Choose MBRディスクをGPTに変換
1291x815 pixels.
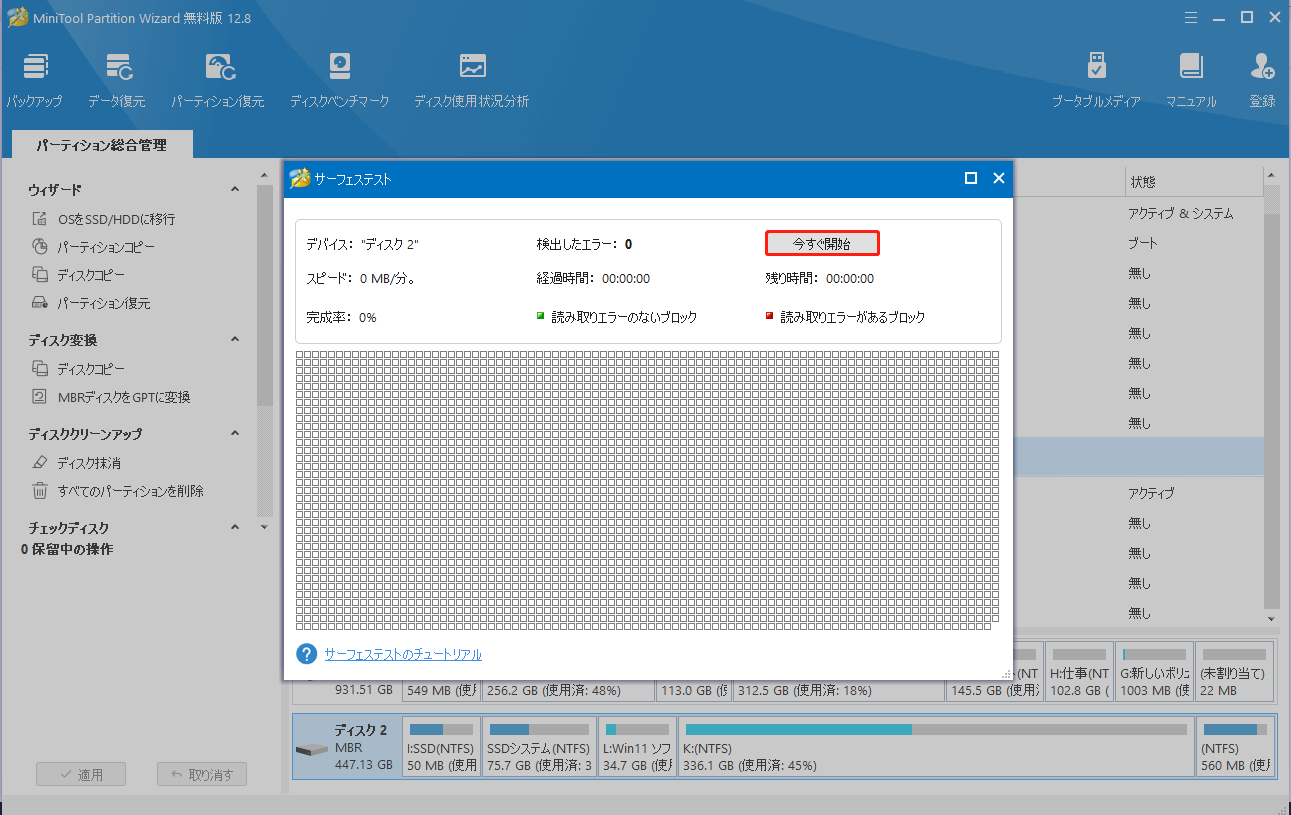pos(123,397)
